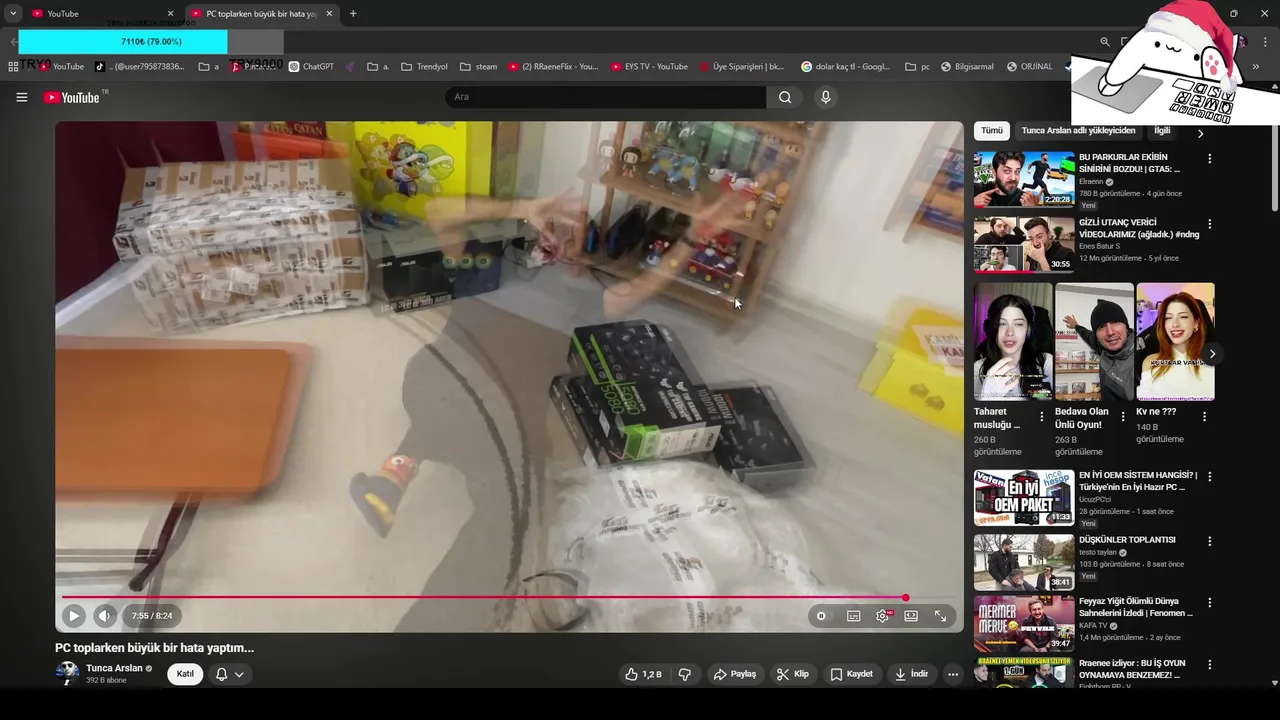This screenshot has width=1280, height=720.
Task: Expand bookmarks bar overflow chevron
Action: [1256, 66]
